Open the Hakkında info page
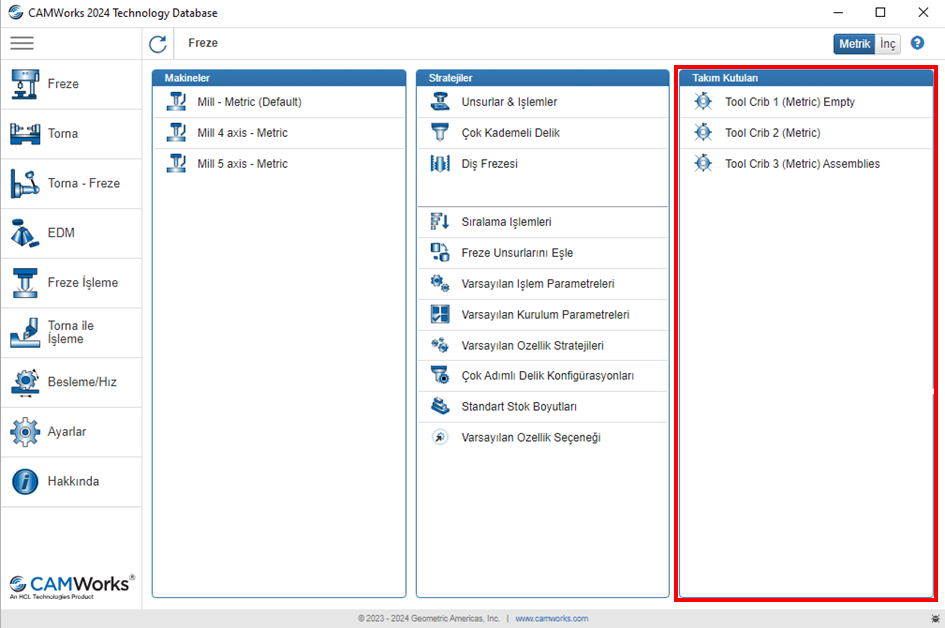 (x=70, y=481)
